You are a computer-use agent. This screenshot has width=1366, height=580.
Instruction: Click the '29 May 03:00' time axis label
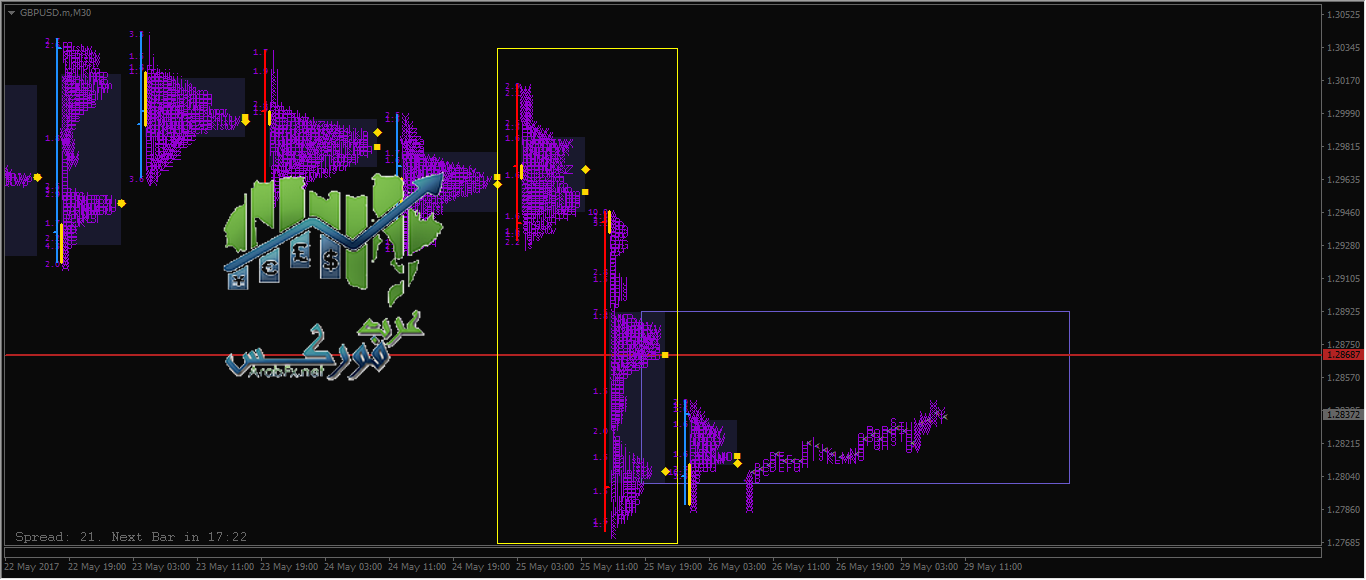tap(929, 567)
